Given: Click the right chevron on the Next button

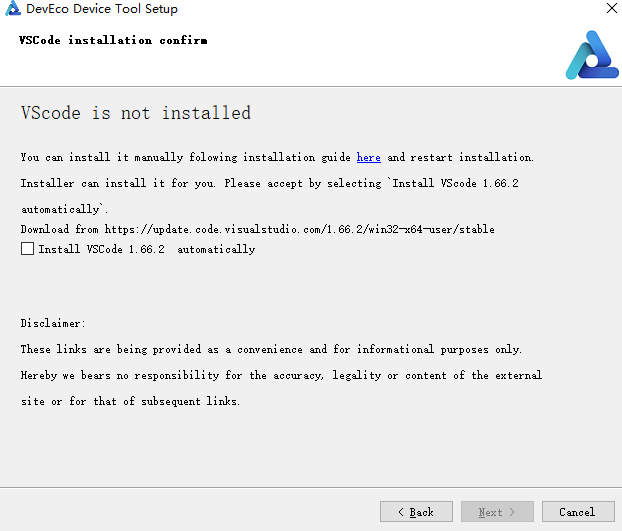Looking at the screenshot, I should pos(512,512).
